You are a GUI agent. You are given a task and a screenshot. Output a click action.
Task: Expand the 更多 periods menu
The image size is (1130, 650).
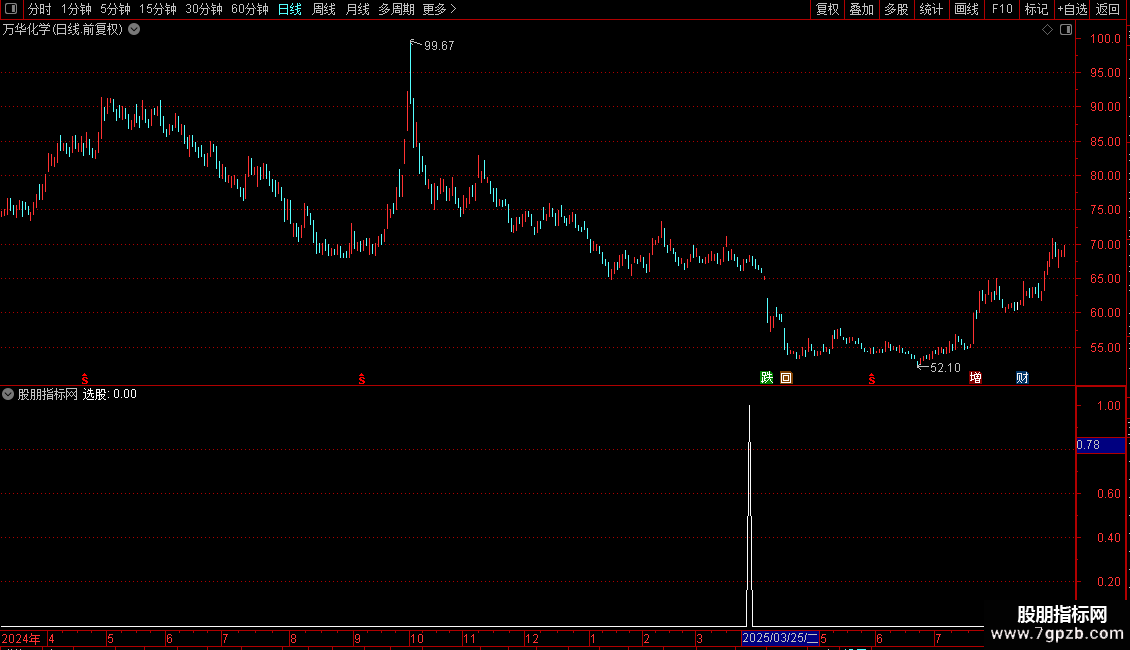click(x=439, y=9)
